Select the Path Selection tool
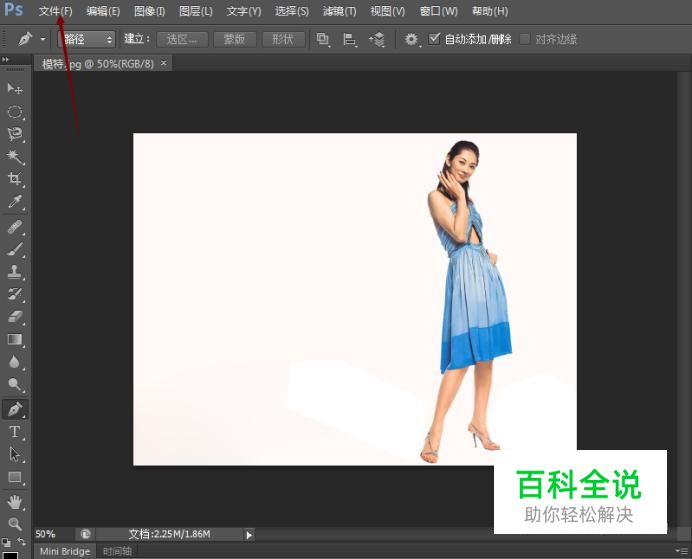The image size is (692, 559). [x=15, y=454]
